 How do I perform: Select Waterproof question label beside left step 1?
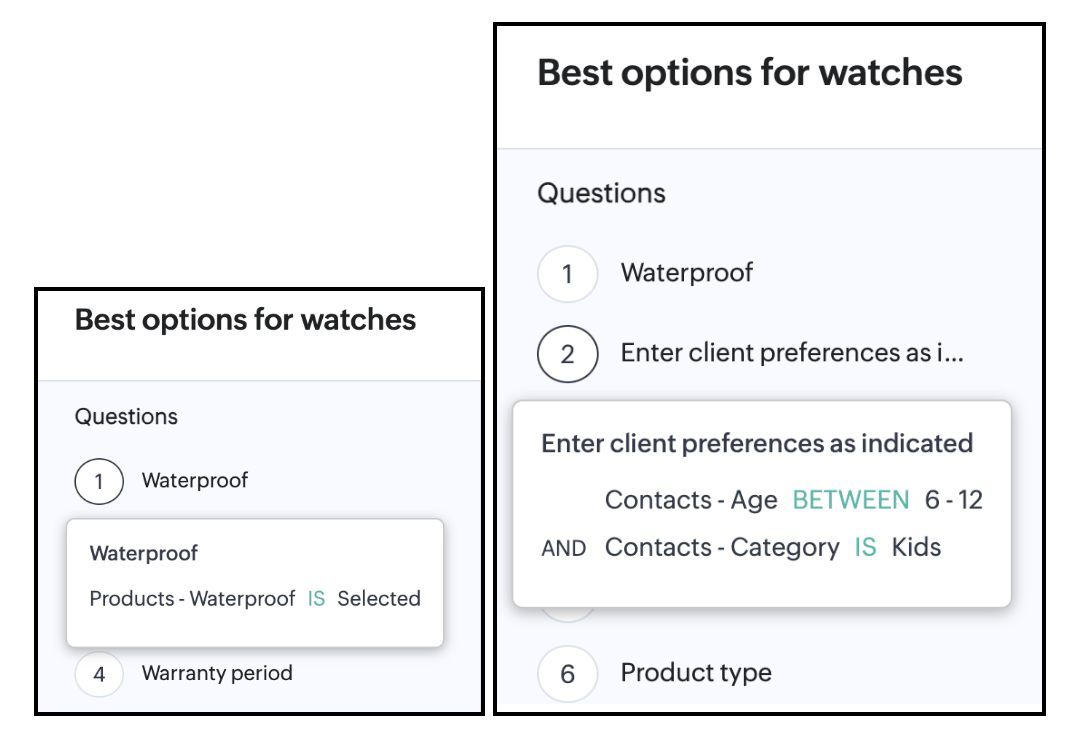(195, 481)
